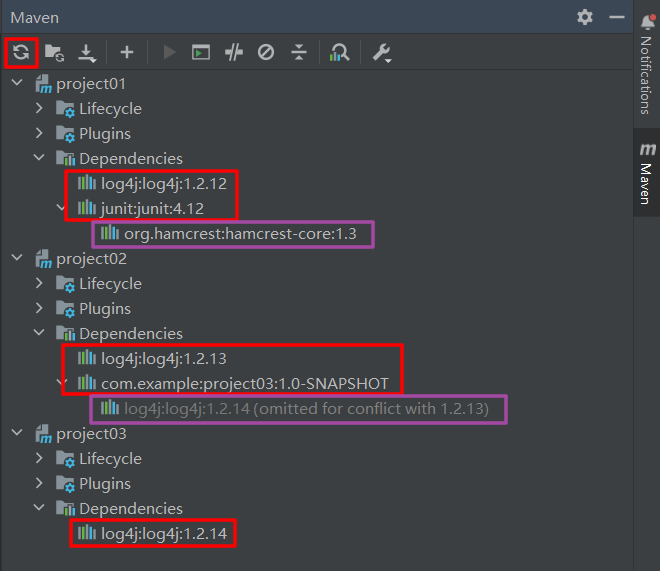Click Plugins folder icon in project02
Viewport: 660px width, 571px height.
(66, 309)
